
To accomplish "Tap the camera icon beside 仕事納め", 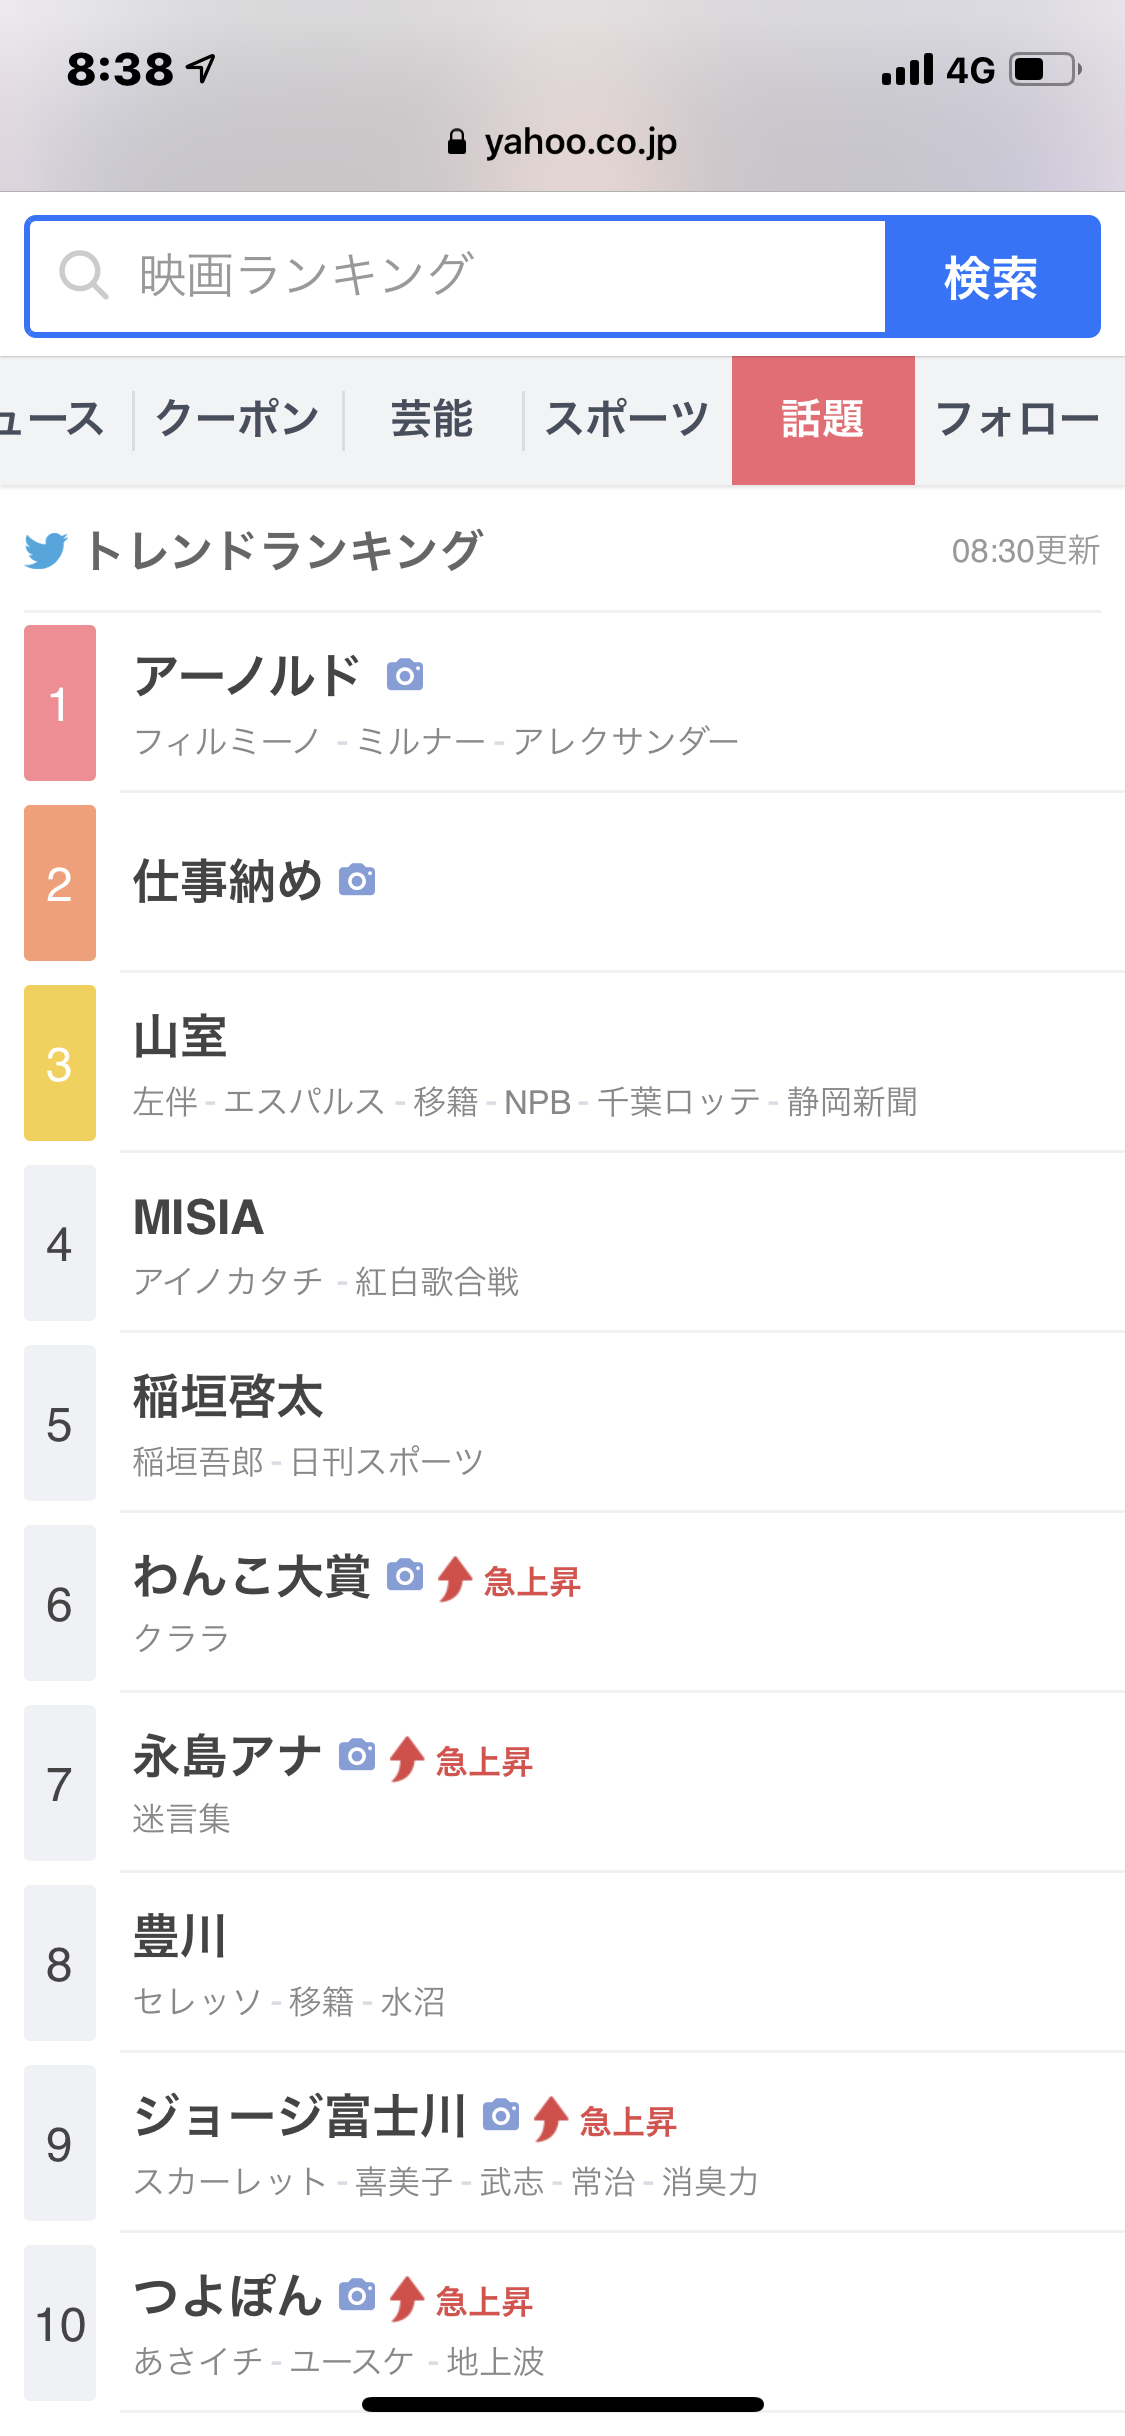I will [x=357, y=881].
